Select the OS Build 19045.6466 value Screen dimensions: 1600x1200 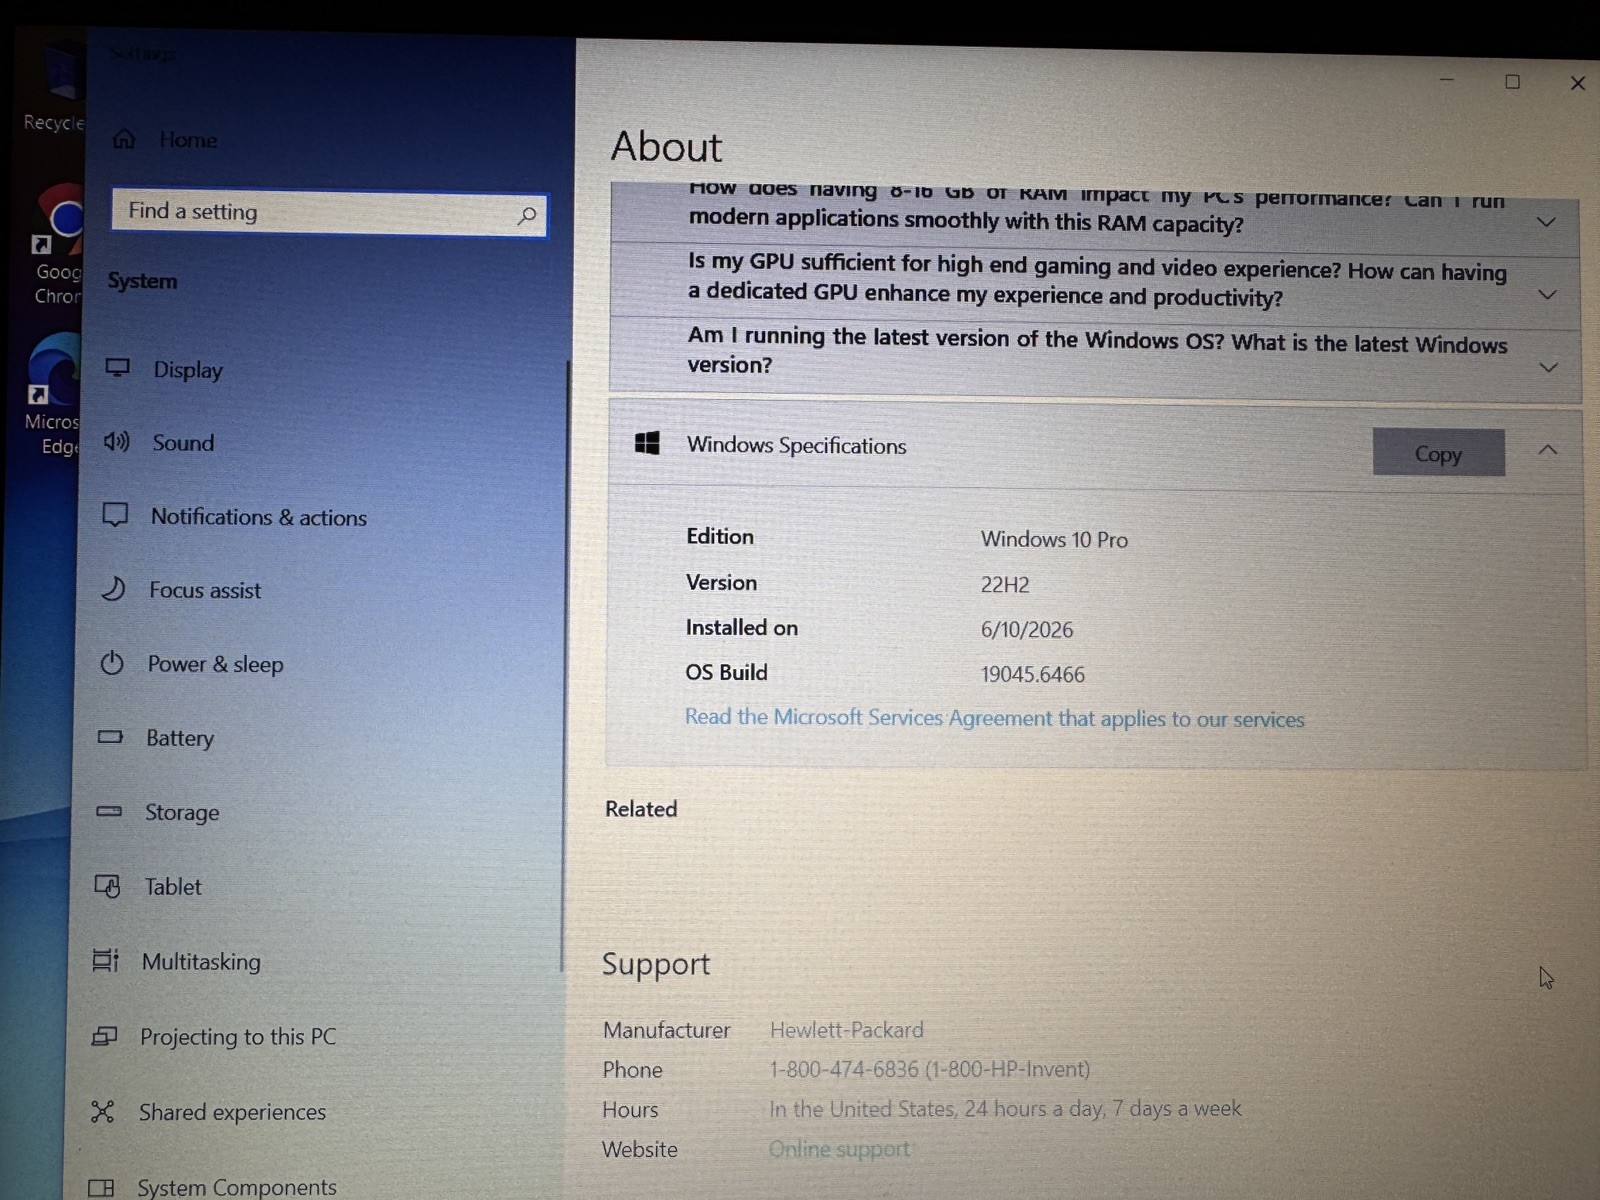tap(1032, 674)
